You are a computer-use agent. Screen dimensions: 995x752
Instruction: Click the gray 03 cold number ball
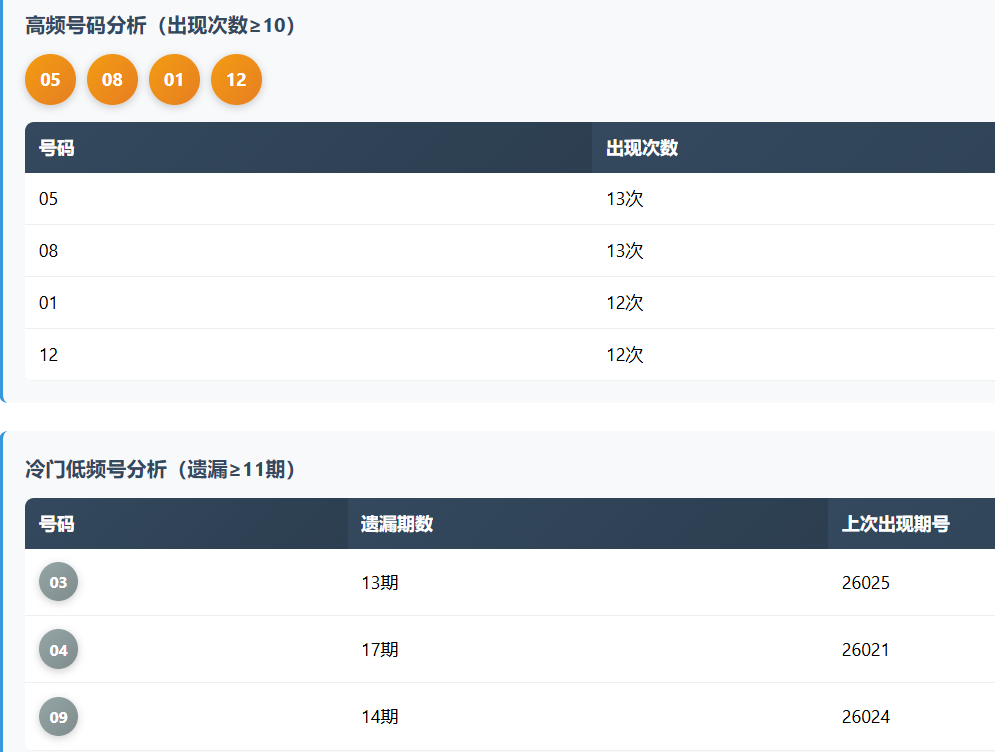click(x=58, y=582)
